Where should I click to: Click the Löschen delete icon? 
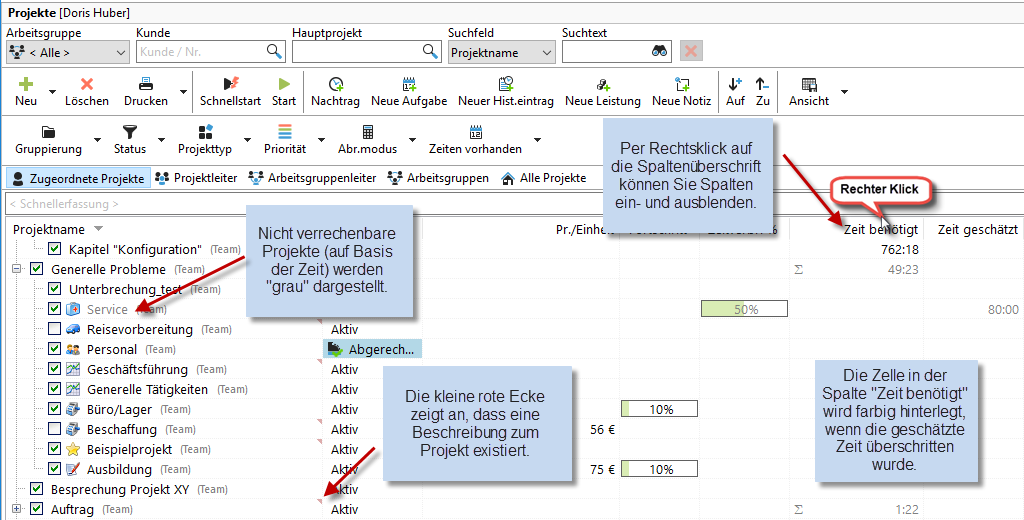click(x=87, y=85)
